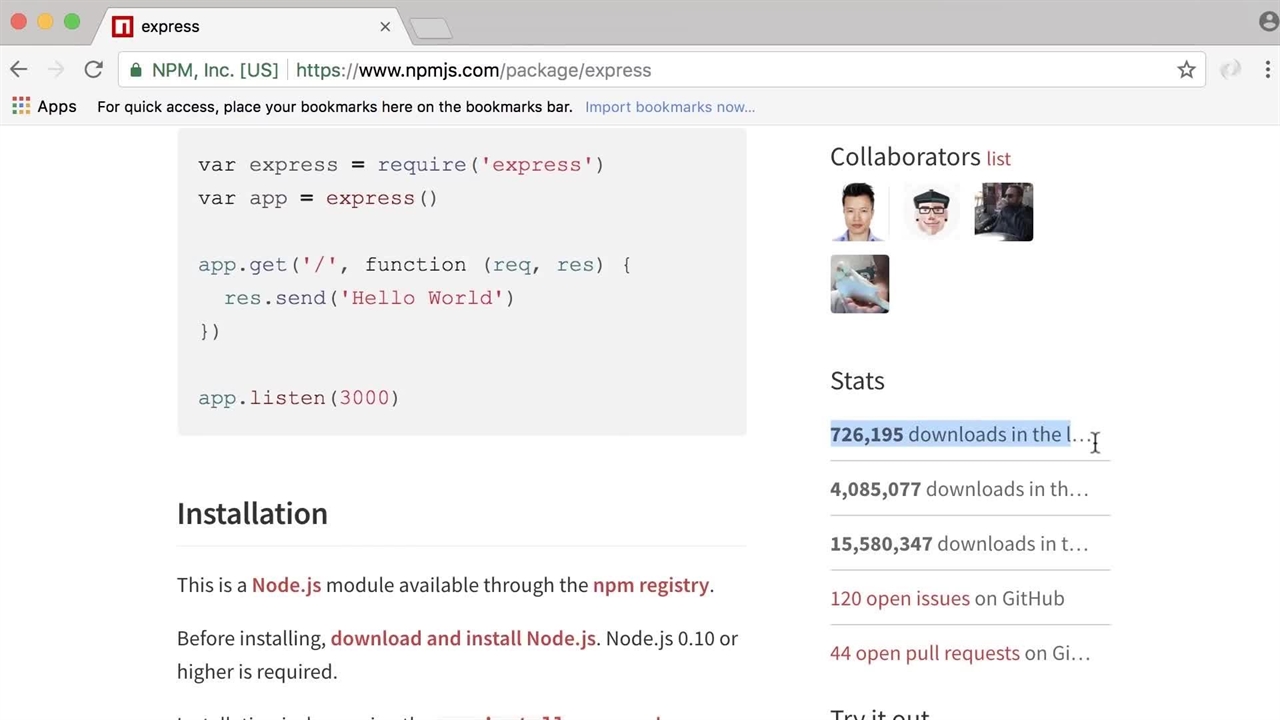The image size is (1280, 720).
Task: Follow the npm registry link
Action: [x=650, y=585]
